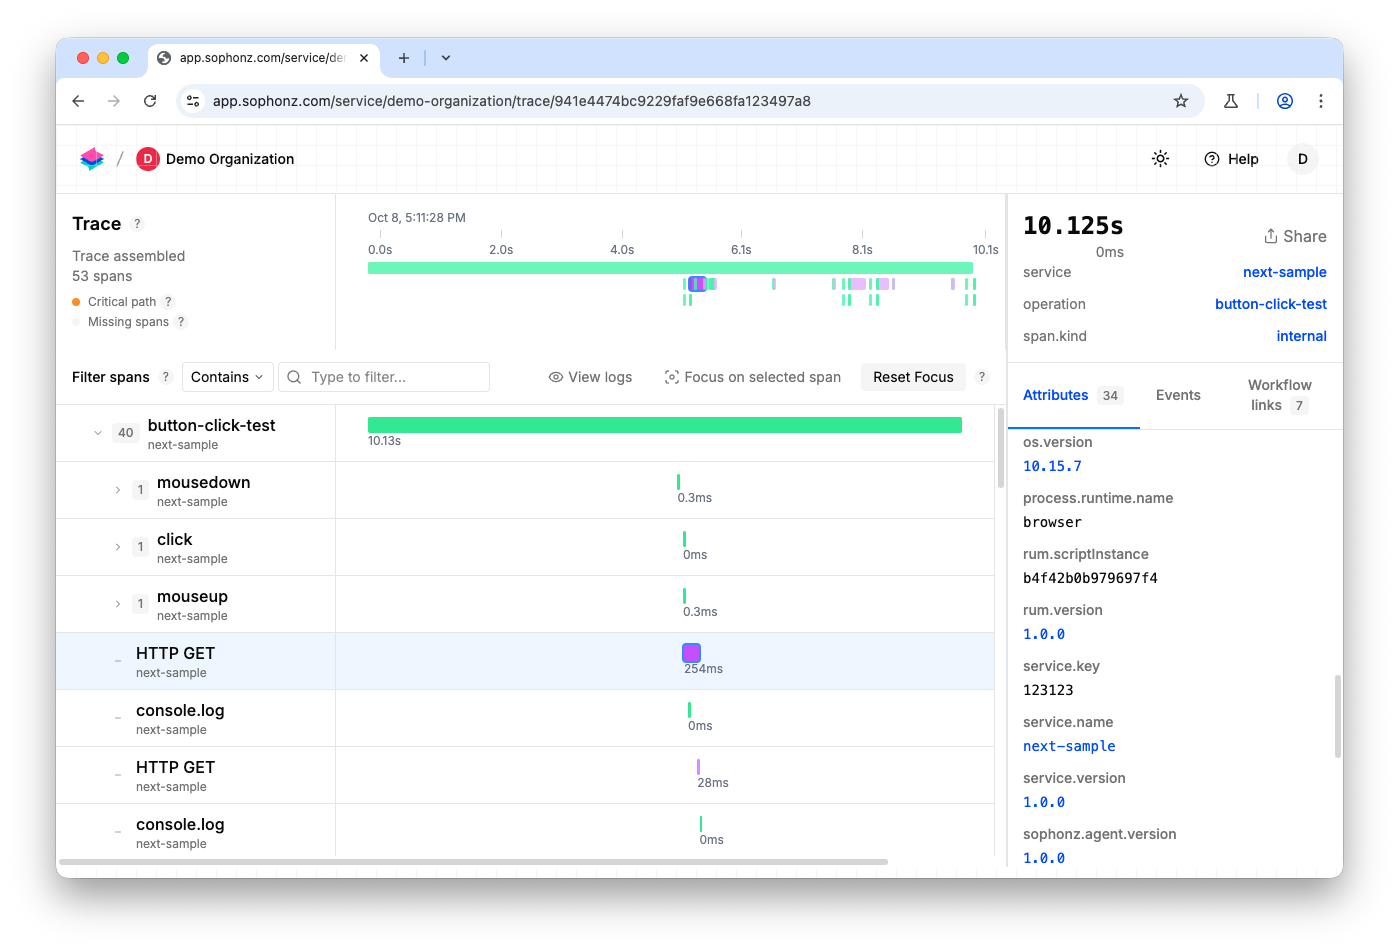Click the user avatar D icon

click(1302, 159)
